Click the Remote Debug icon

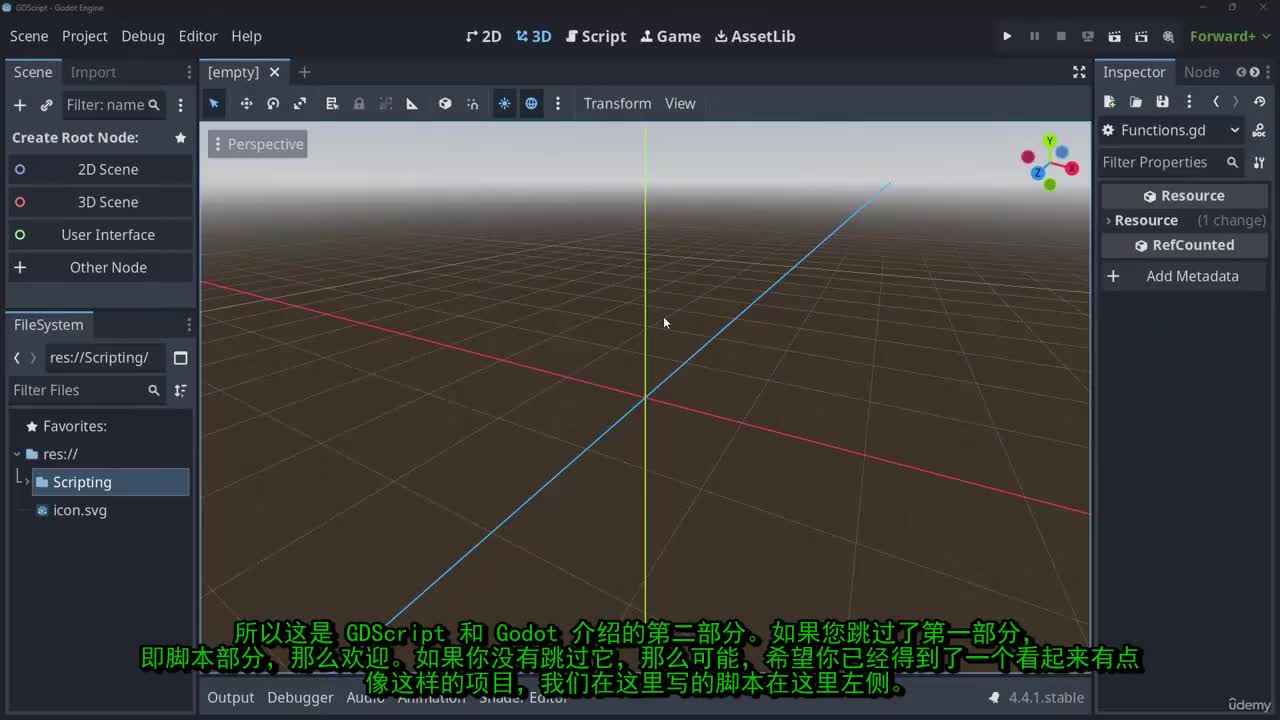pyautogui.click(x=1088, y=36)
